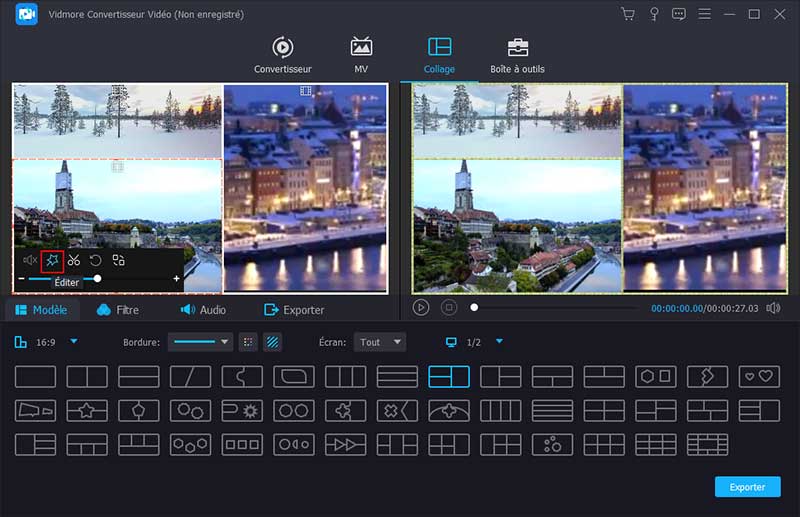800x517 pixels.
Task: Open the shopping cart icon
Action: (628, 14)
